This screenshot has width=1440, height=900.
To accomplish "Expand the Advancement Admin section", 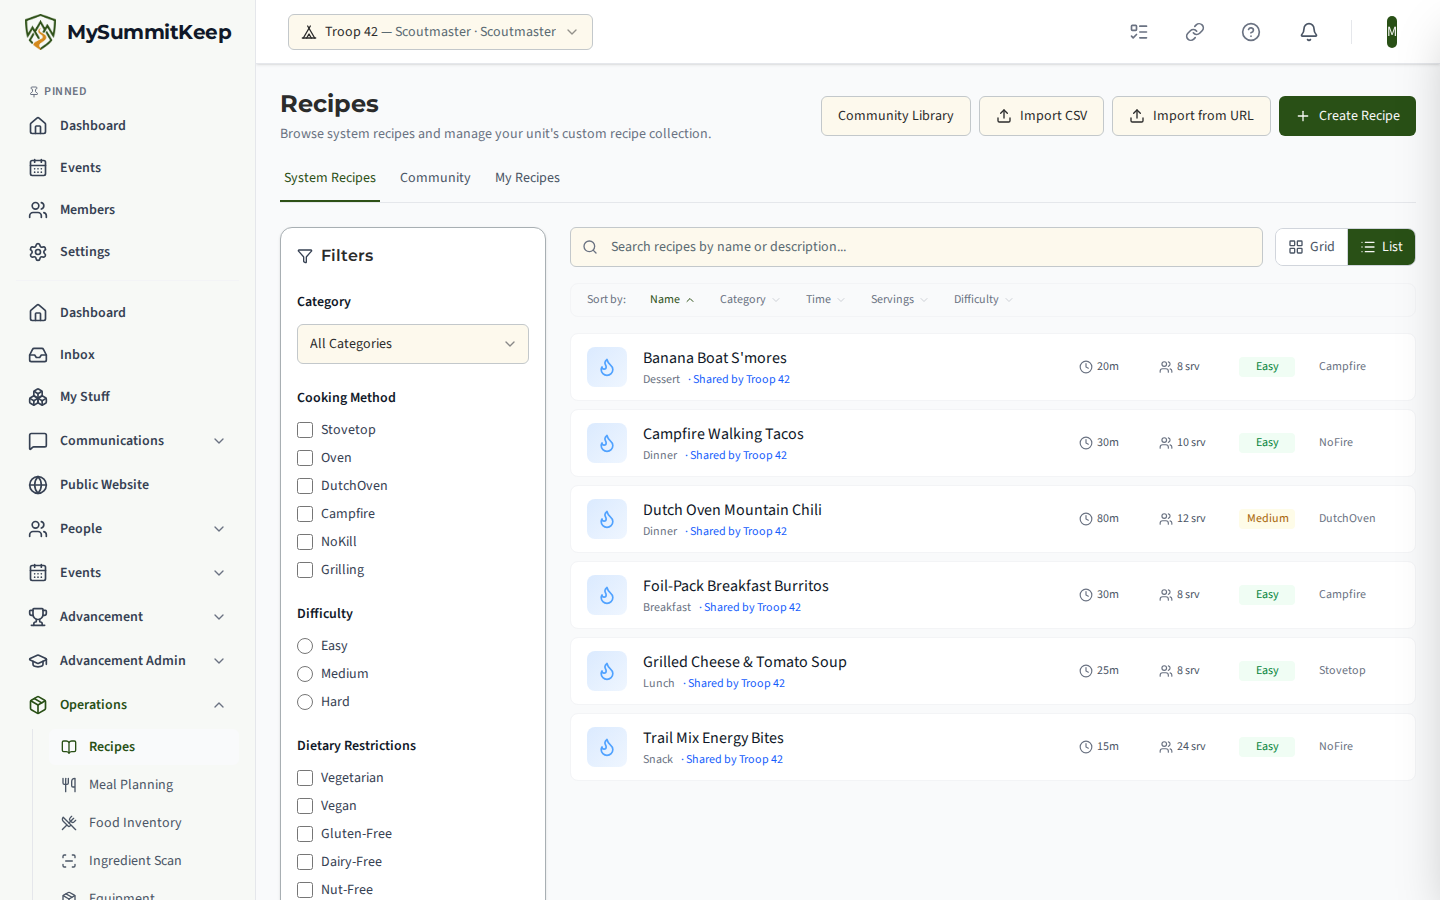I will (x=127, y=661).
